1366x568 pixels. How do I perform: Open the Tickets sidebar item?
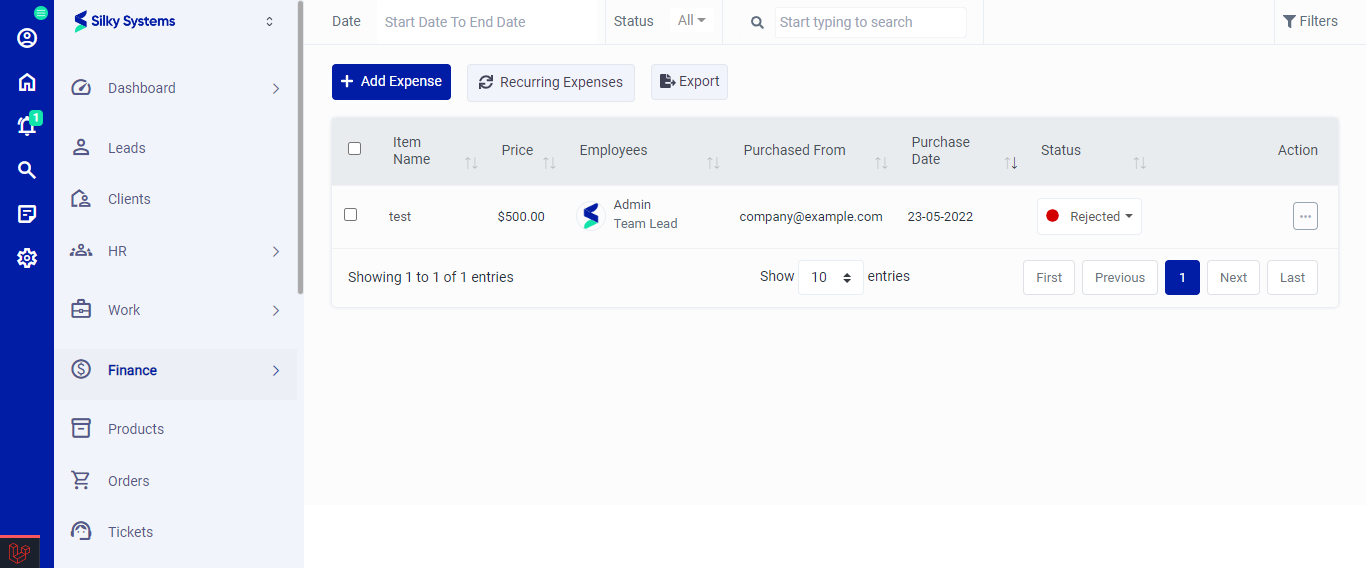130,532
